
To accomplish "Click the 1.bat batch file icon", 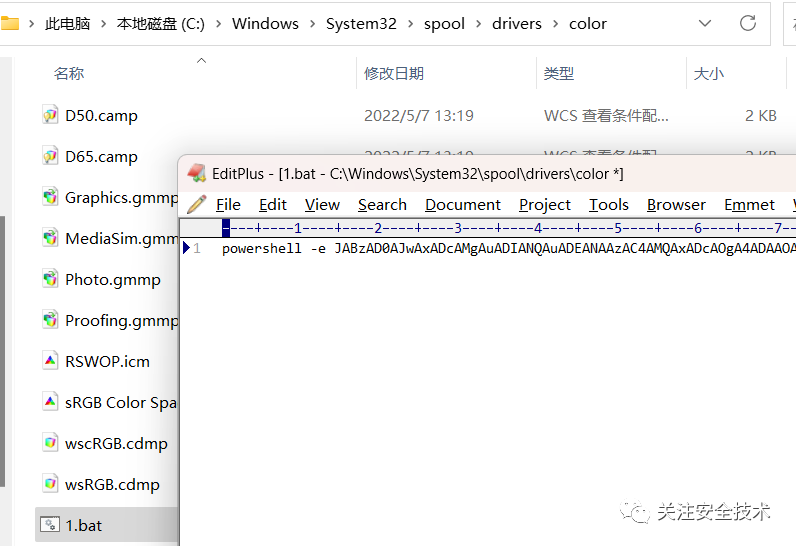I will (50, 525).
